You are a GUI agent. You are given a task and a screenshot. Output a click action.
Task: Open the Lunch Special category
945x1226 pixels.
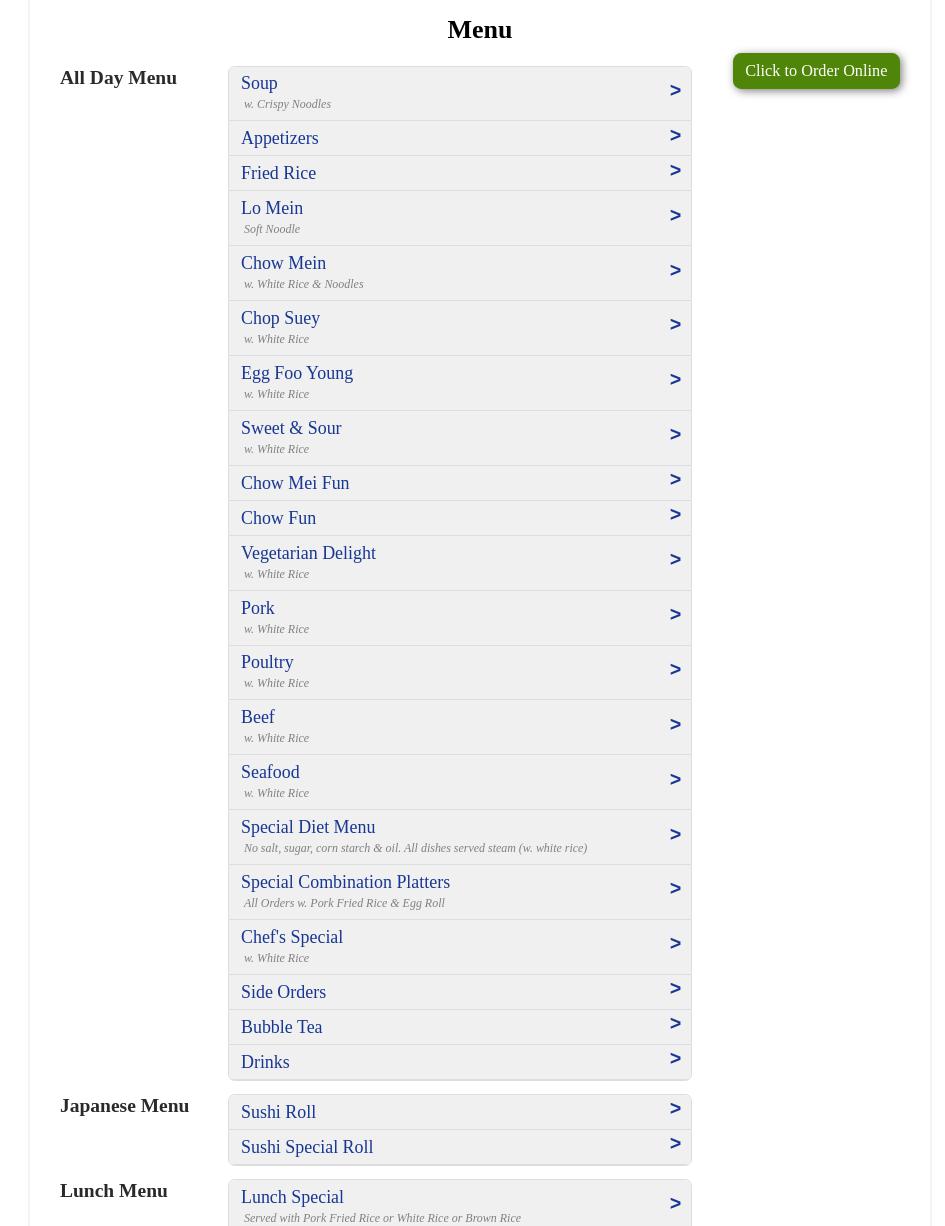point(292,1197)
